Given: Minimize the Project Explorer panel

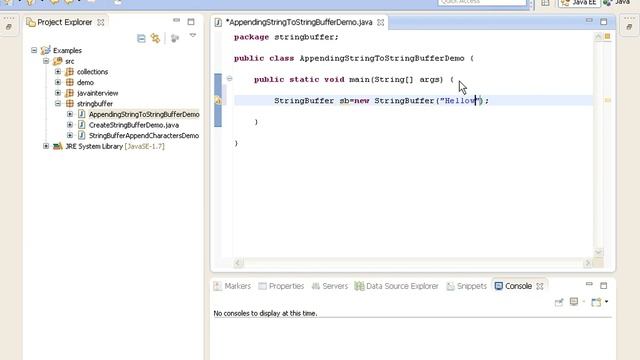Looking at the screenshot, I should (176, 20).
